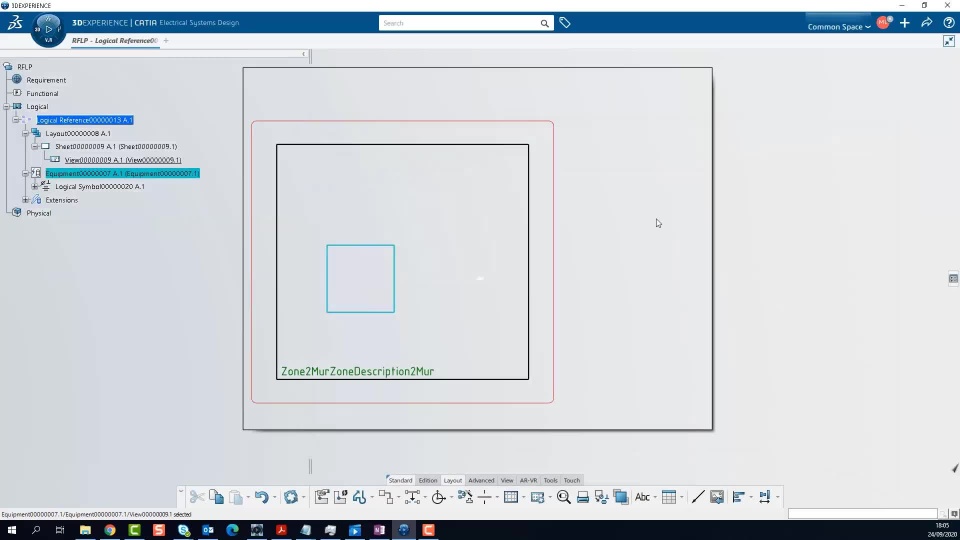Screen dimensions: 960x540
Task: Expand the Logical Symbol00000020 node
Action: click(35, 187)
